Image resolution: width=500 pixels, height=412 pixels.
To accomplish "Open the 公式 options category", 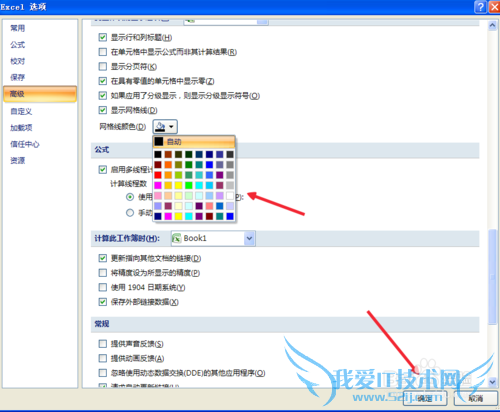I will (18, 45).
